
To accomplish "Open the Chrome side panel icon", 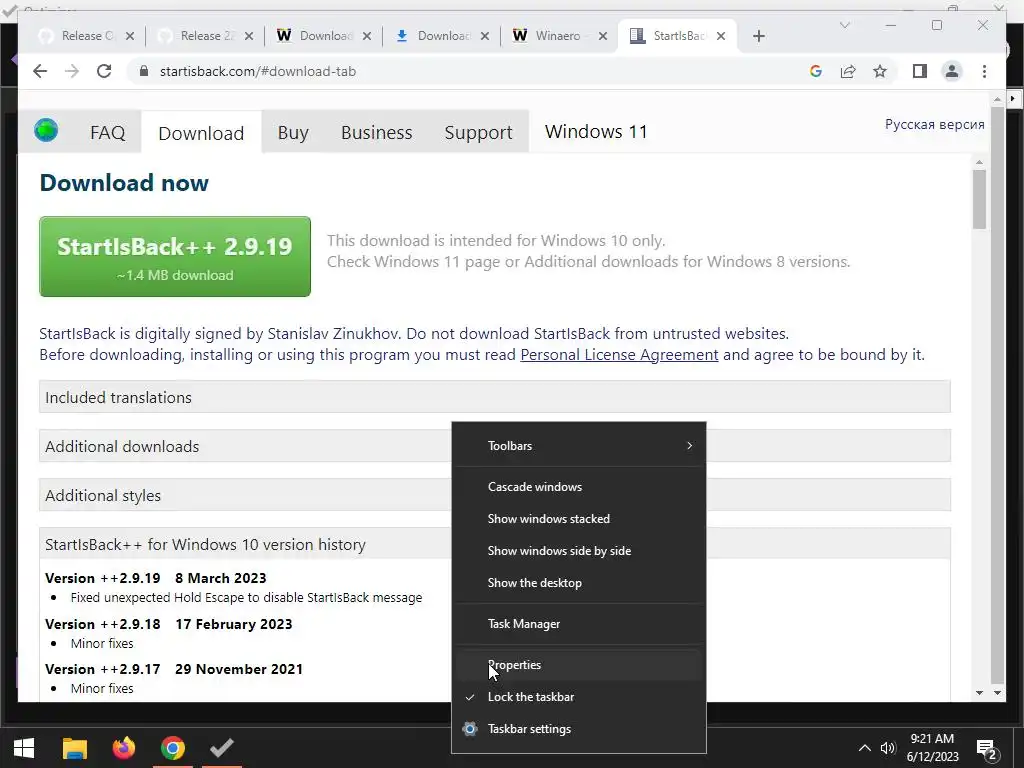I will coord(920,71).
